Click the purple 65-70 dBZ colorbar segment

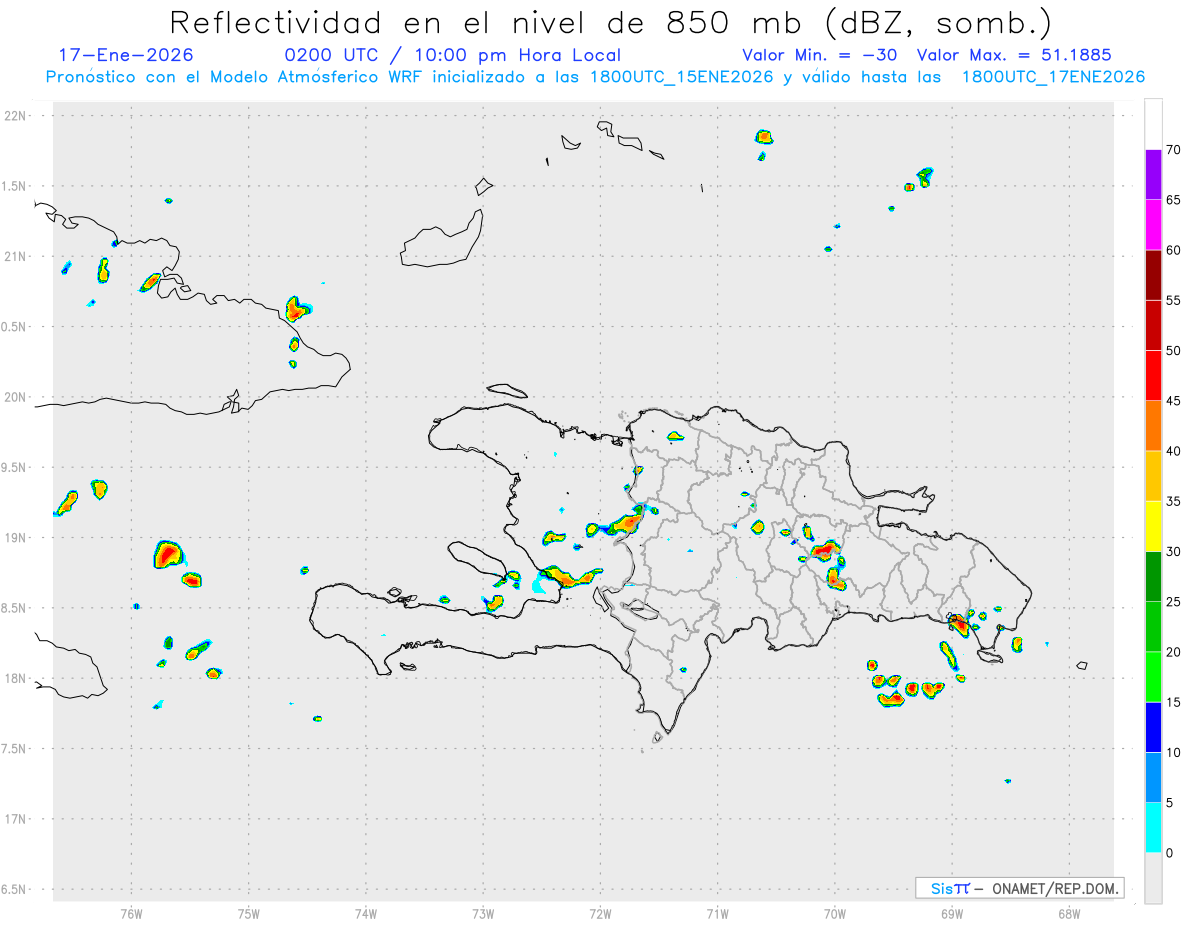pyautogui.click(x=1153, y=174)
